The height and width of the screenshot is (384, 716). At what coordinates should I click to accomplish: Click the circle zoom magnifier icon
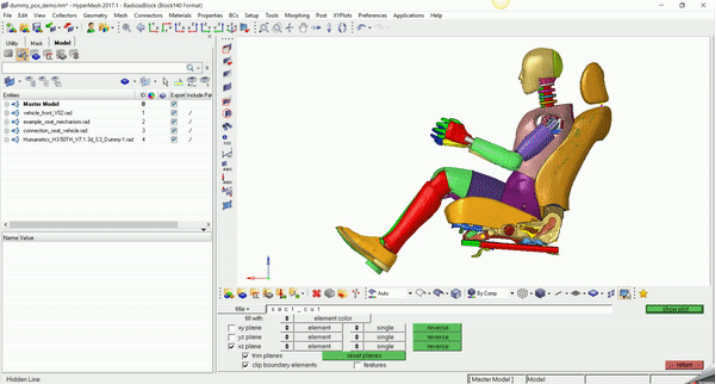point(277,28)
